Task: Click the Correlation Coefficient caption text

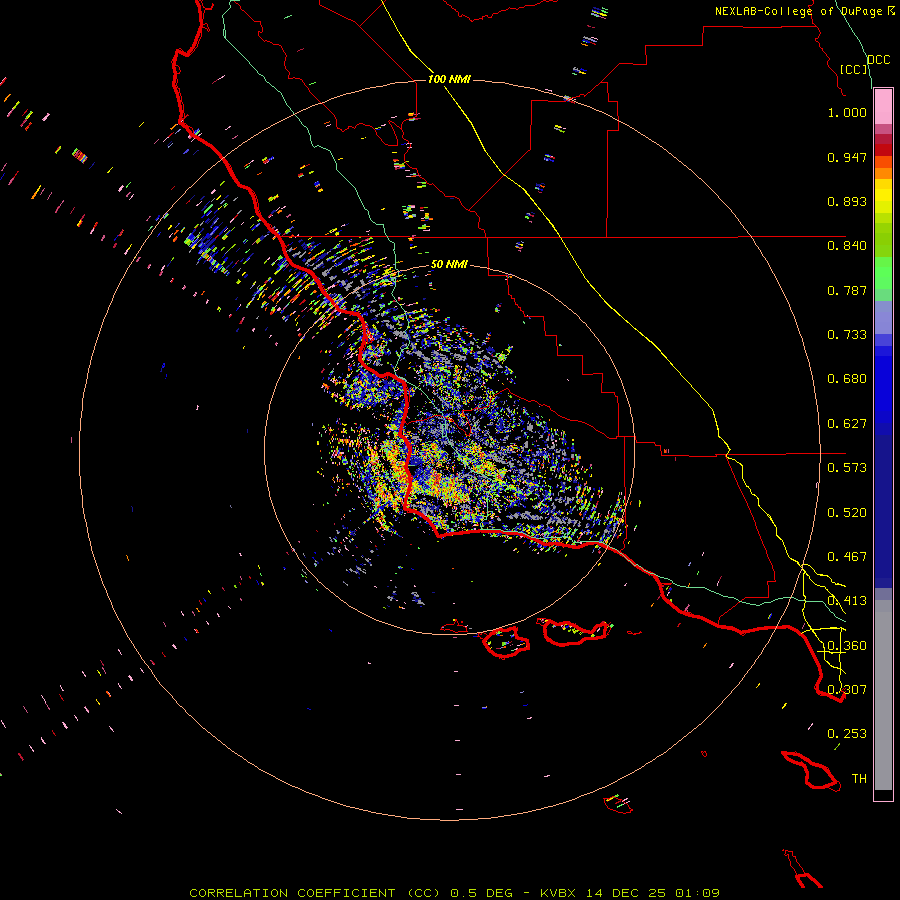Action: [x=315, y=893]
